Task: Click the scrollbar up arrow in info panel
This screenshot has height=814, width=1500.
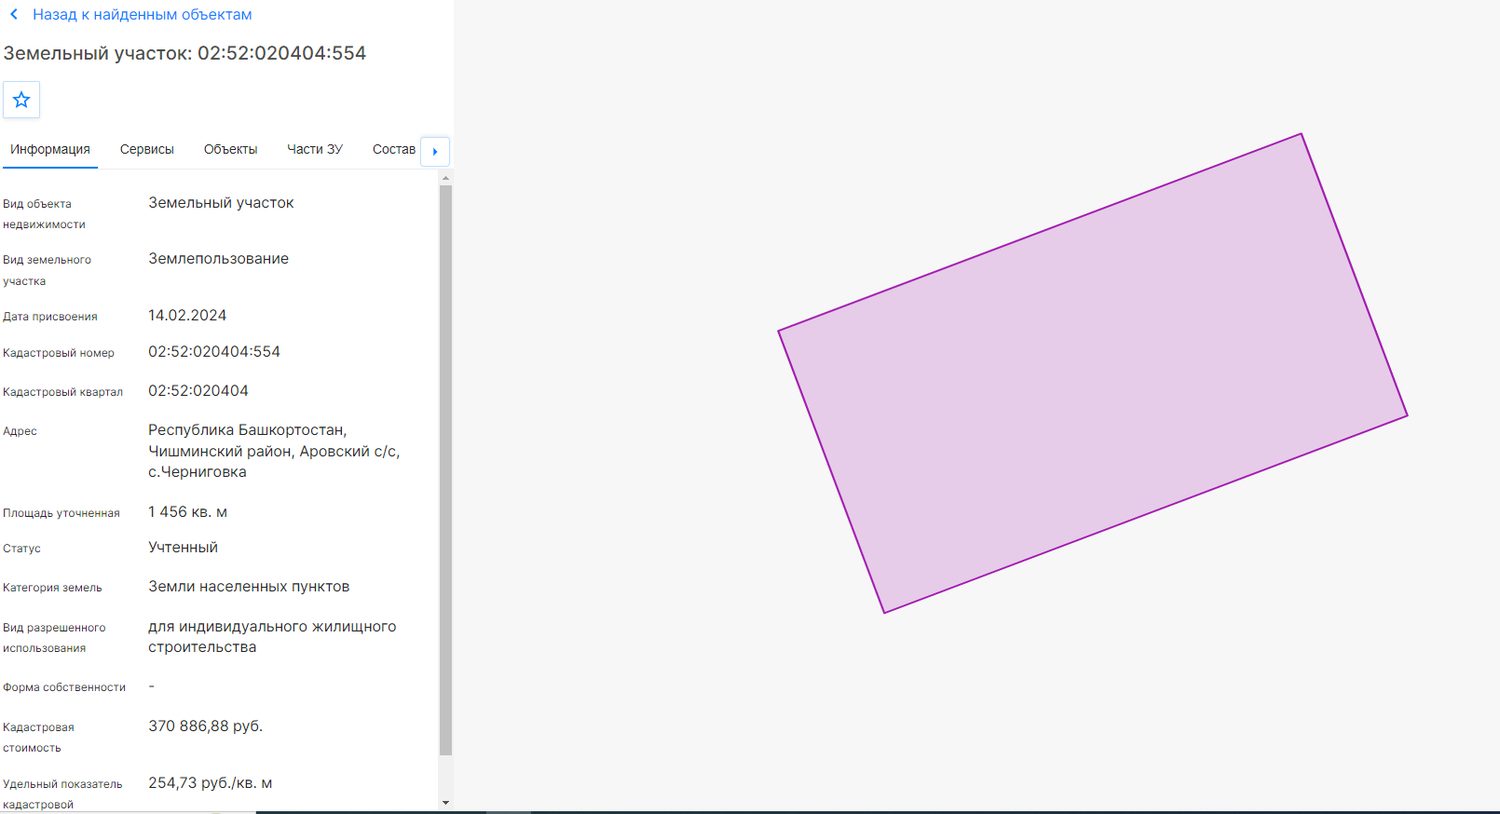Action: click(446, 178)
